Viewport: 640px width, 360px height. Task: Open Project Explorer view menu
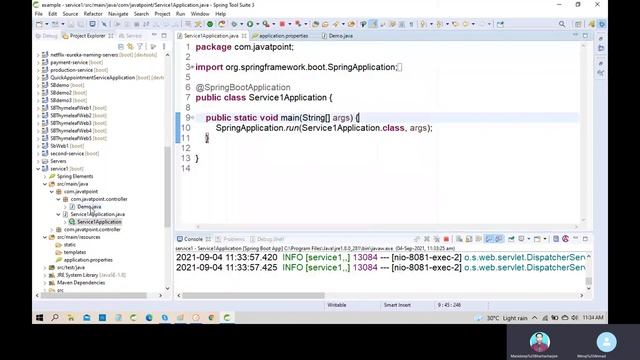164,47
